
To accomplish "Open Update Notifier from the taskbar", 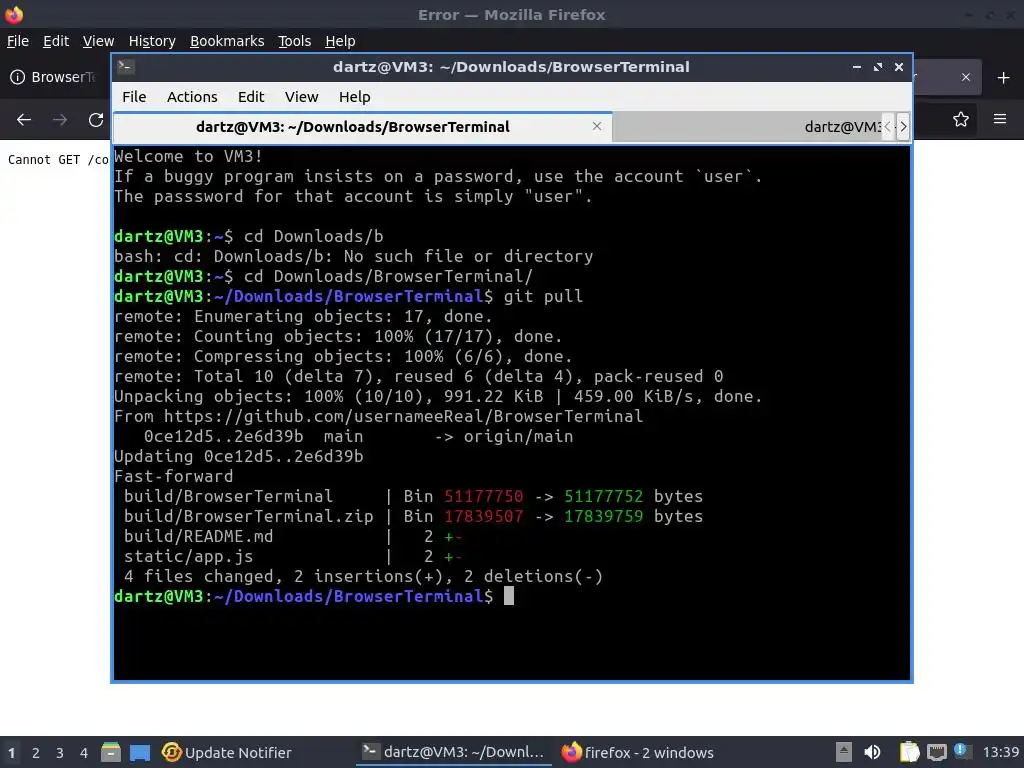I will (227, 752).
